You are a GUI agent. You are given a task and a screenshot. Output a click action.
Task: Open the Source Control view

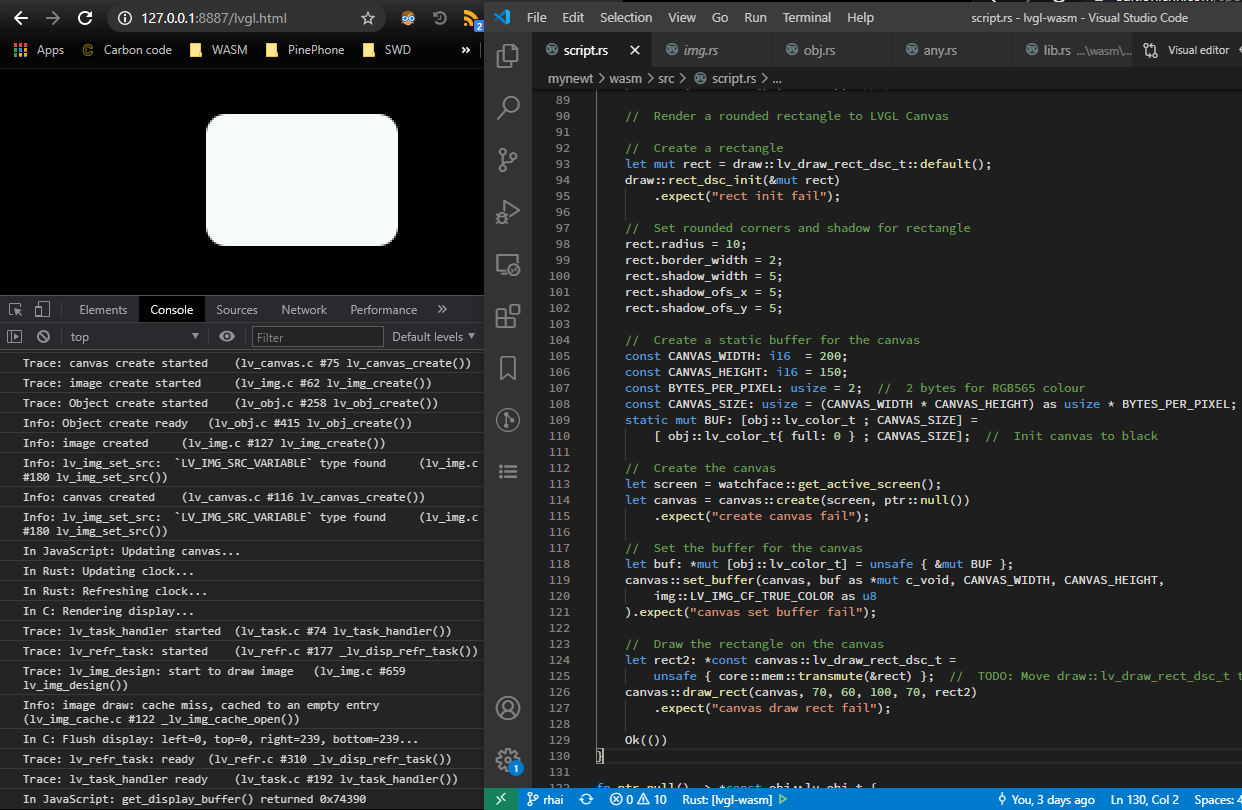point(508,160)
